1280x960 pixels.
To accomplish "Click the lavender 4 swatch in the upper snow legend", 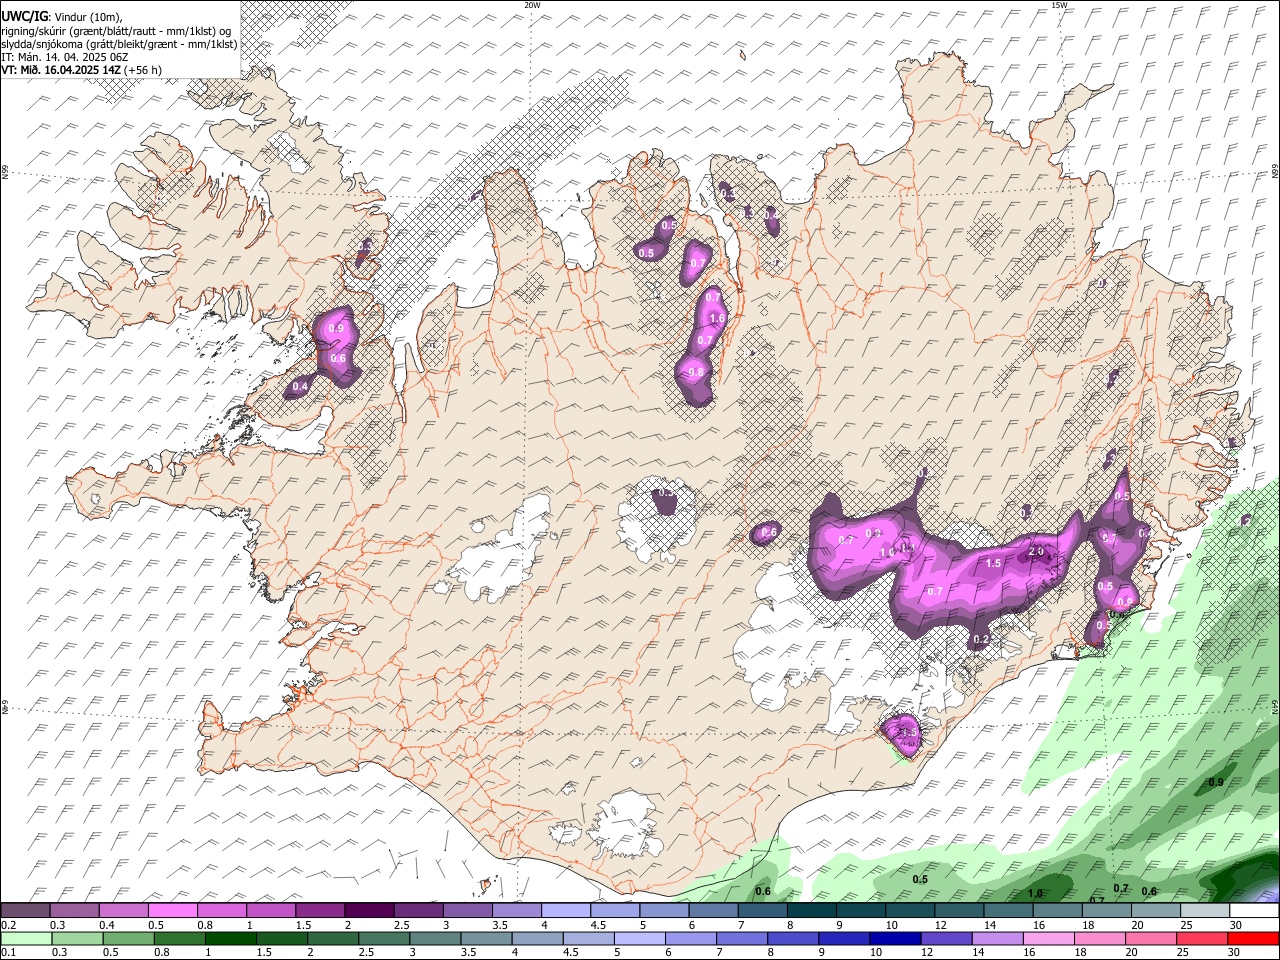I will [x=566, y=911].
